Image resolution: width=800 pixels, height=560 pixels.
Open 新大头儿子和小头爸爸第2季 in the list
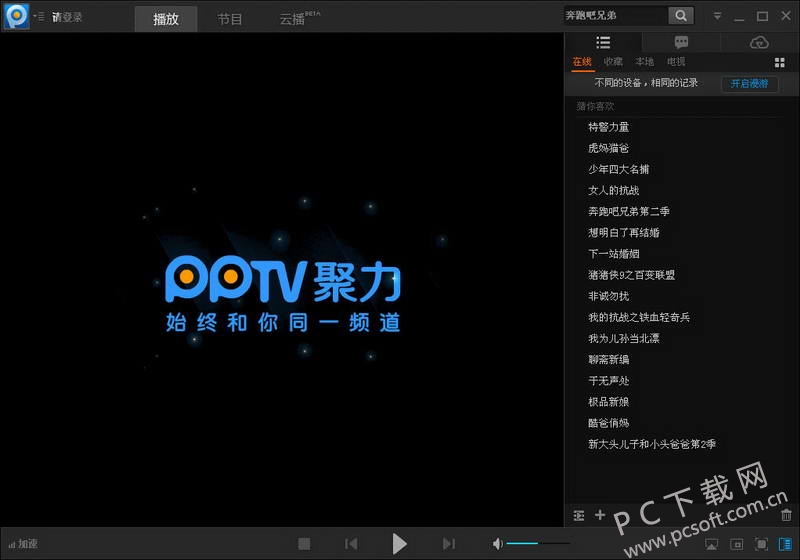652,444
